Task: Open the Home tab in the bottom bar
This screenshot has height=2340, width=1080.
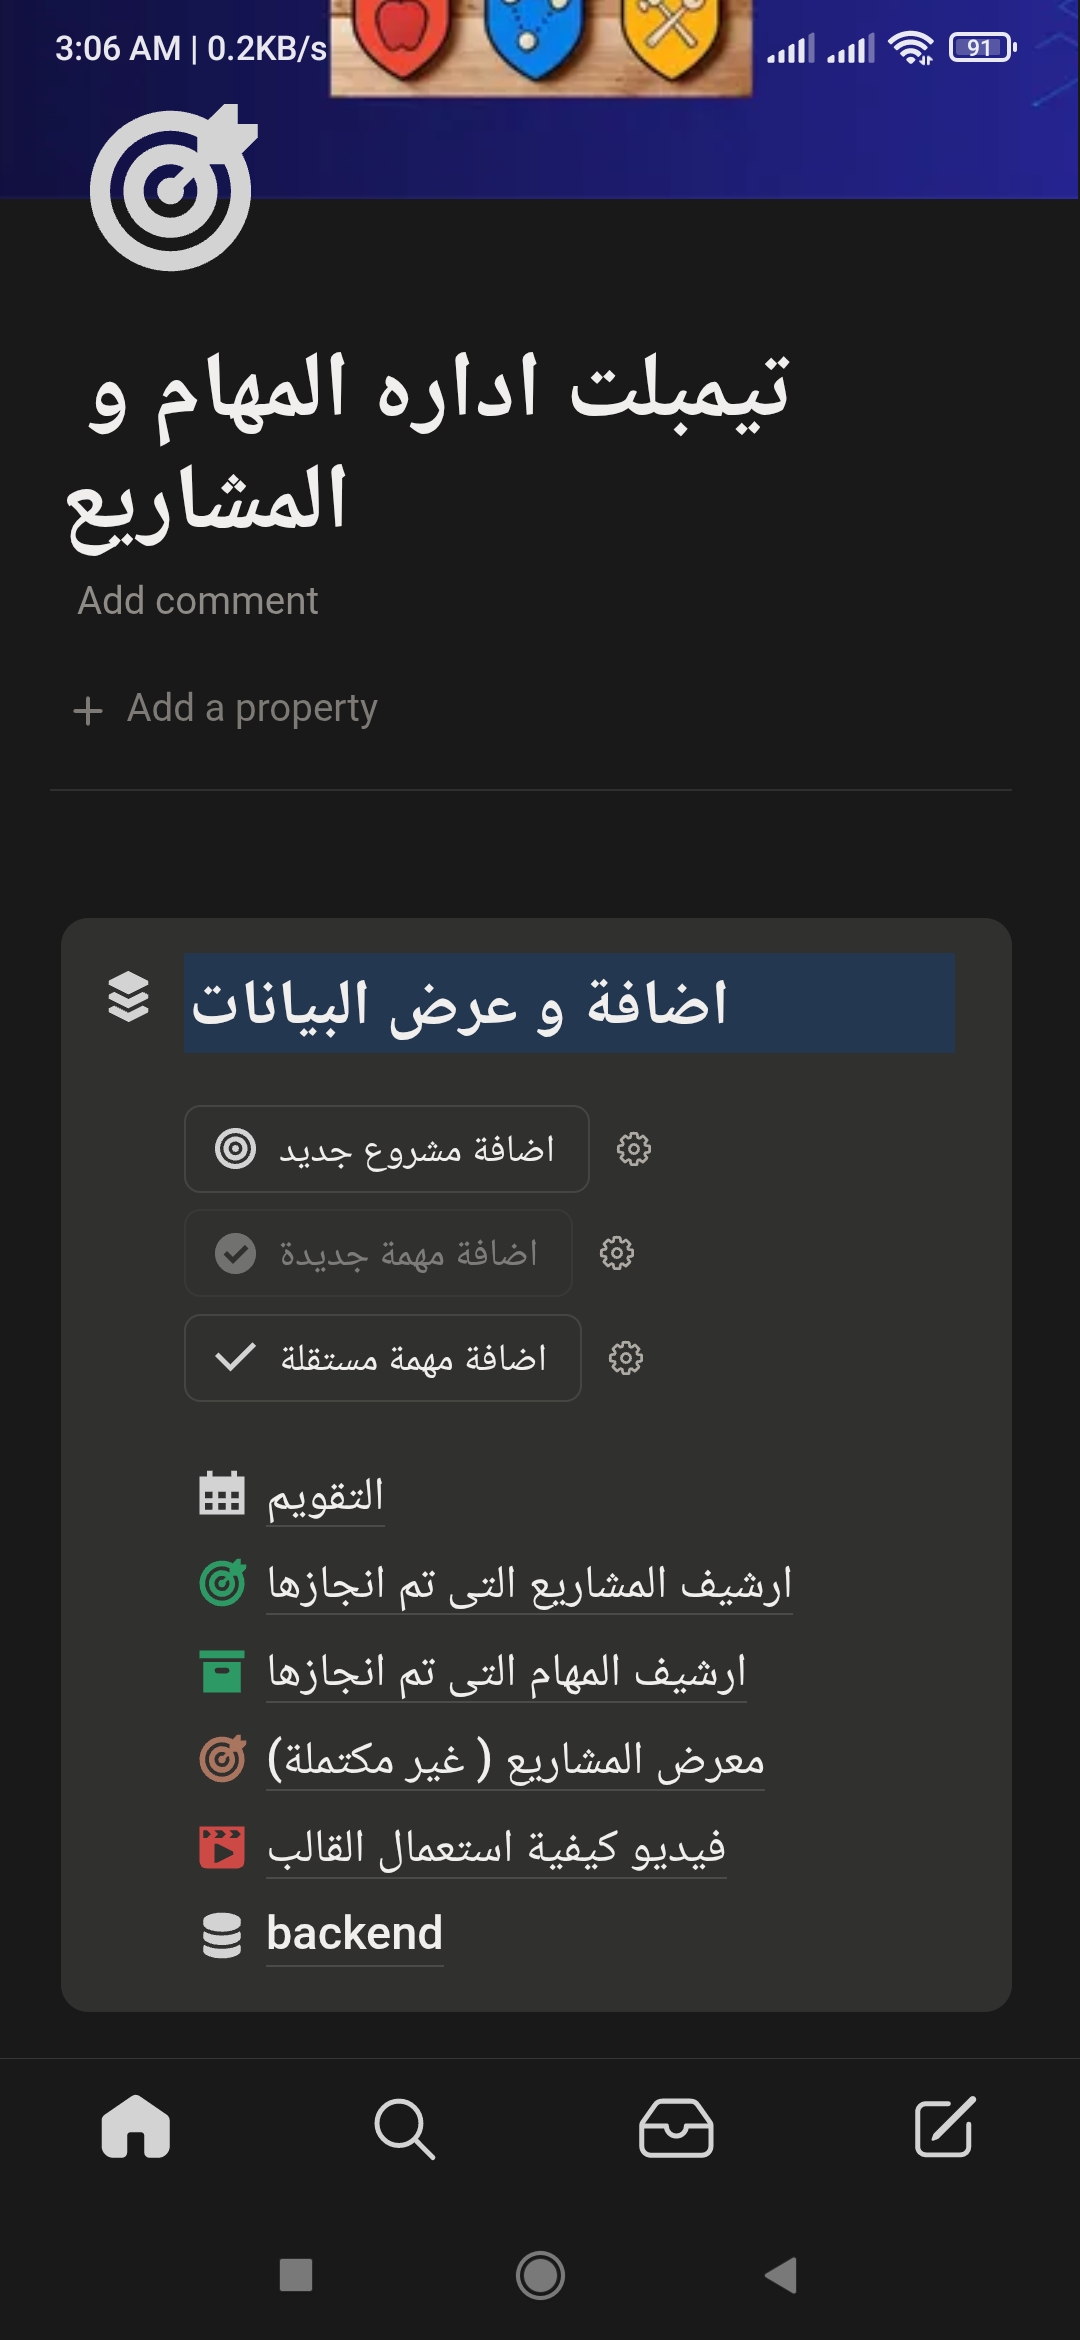Action: point(136,2127)
